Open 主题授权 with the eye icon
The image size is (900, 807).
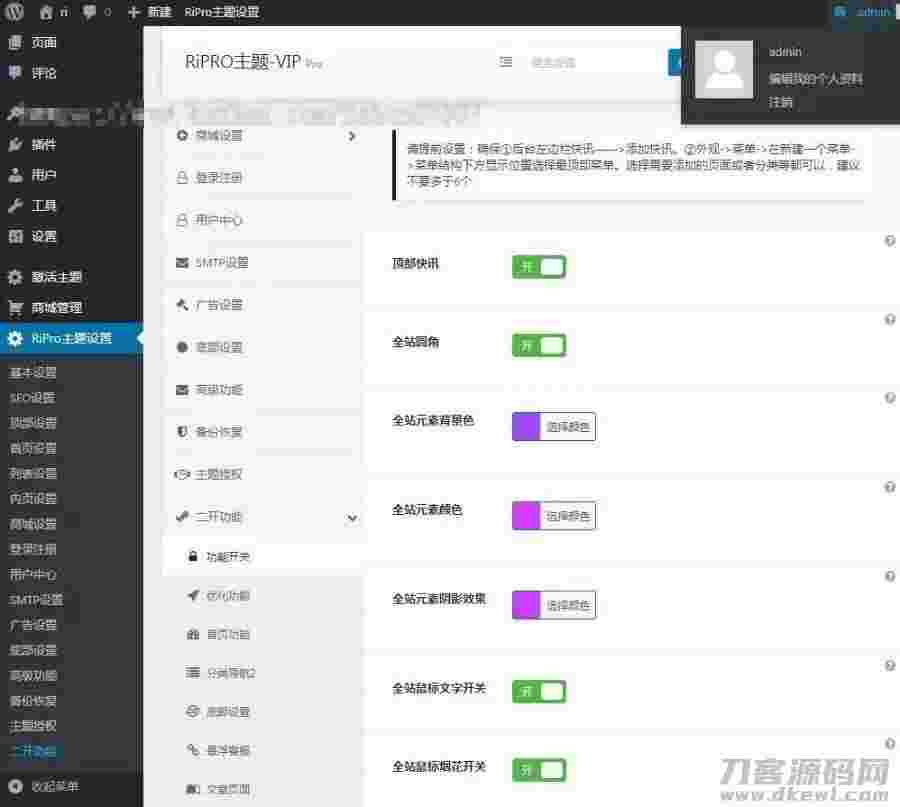click(x=217, y=474)
